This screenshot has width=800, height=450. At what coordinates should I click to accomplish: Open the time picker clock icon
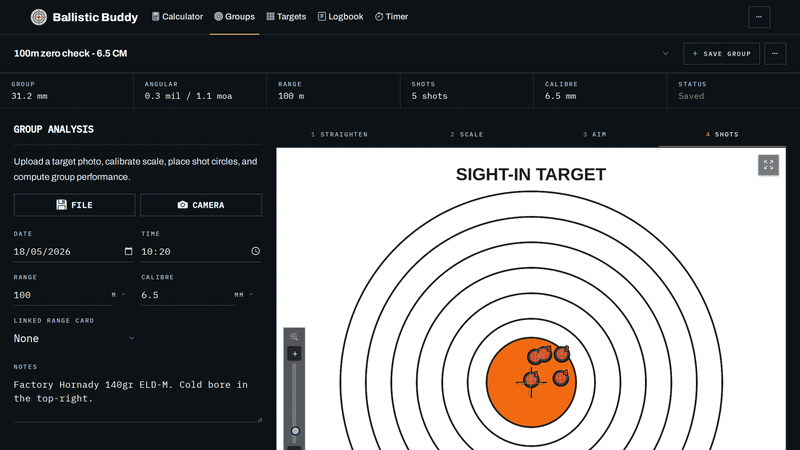(256, 251)
